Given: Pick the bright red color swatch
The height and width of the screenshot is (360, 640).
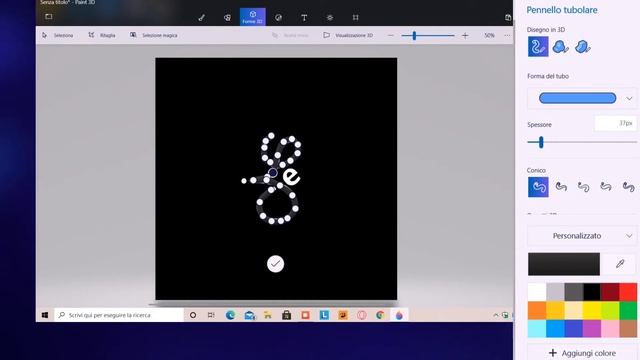Looking at the screenshot, I should (x=628, y=292).
